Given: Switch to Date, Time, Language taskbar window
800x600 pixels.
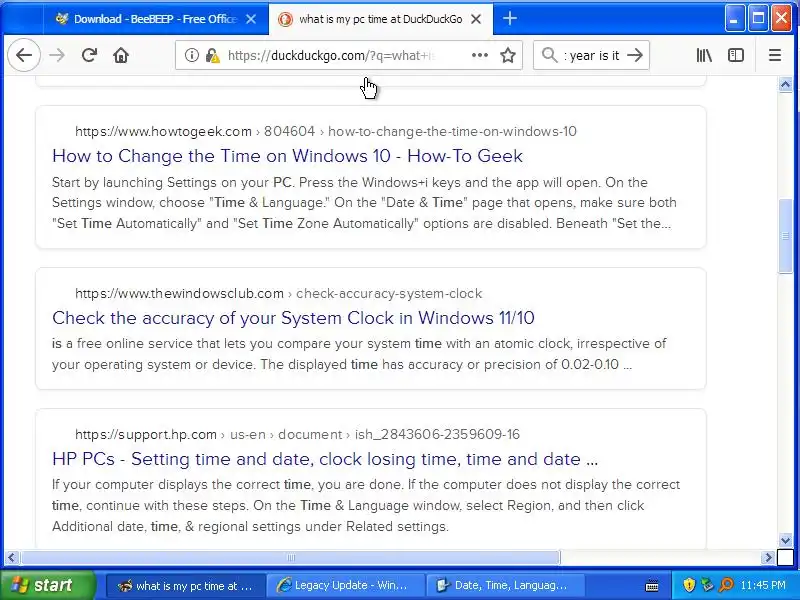Looking at the screenshot, I should (x=504, y=586).
